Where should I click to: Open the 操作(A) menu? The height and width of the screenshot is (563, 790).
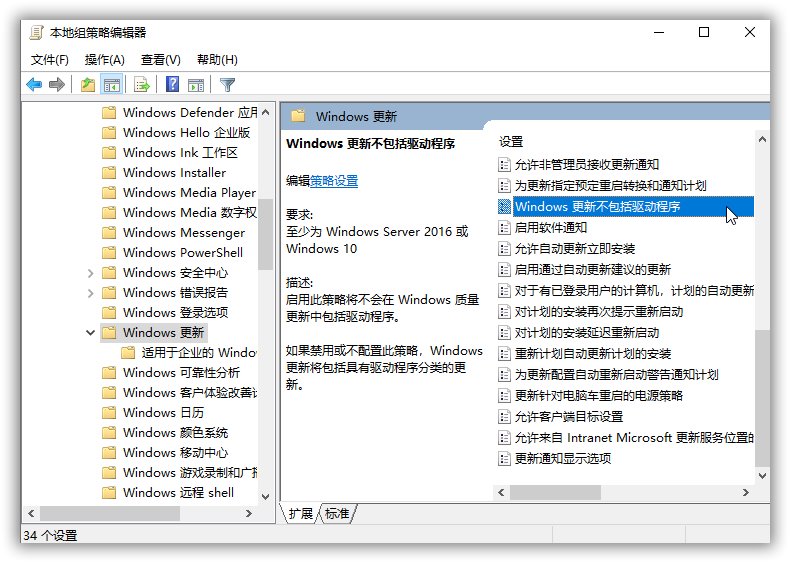(104, 60)
